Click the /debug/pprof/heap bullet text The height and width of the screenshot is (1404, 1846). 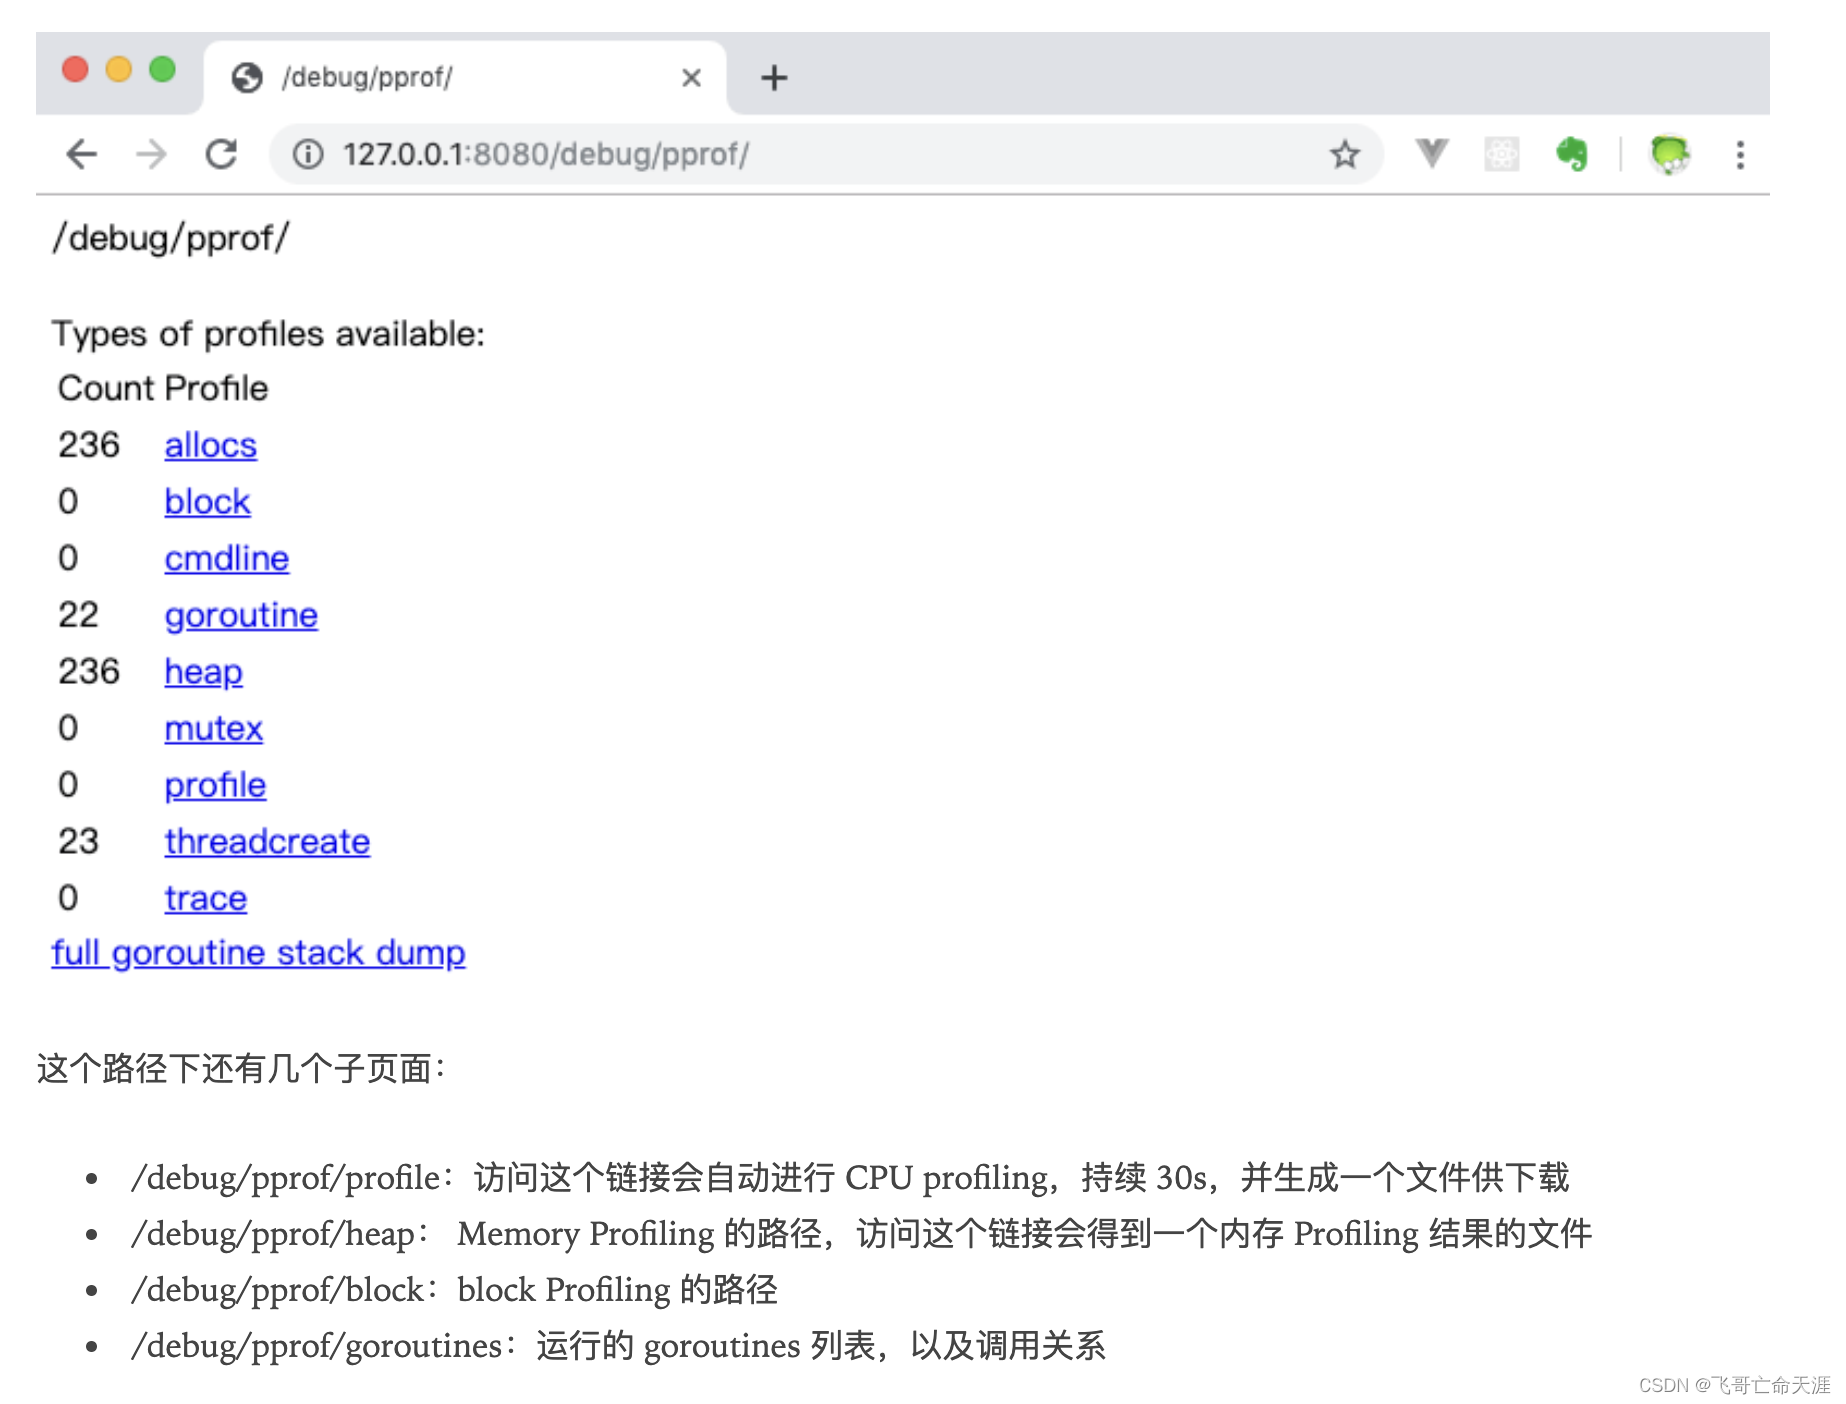point(861,1234)
